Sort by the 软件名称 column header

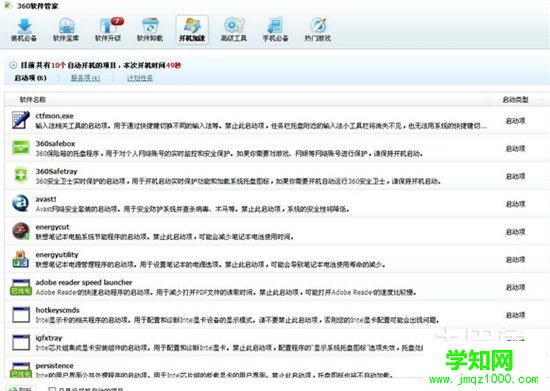click(33, 100)
